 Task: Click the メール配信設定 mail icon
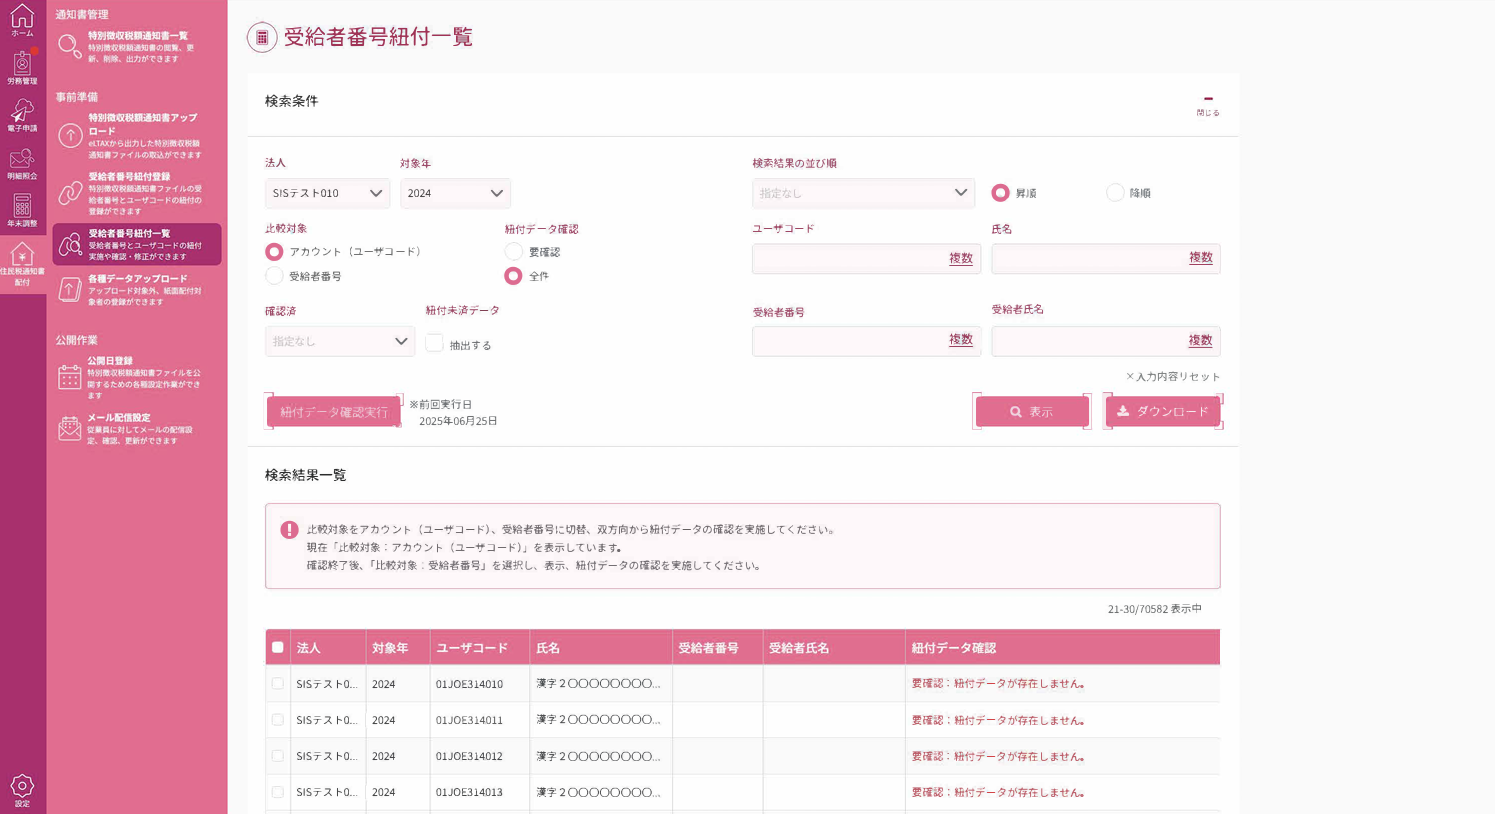point(69,428)
